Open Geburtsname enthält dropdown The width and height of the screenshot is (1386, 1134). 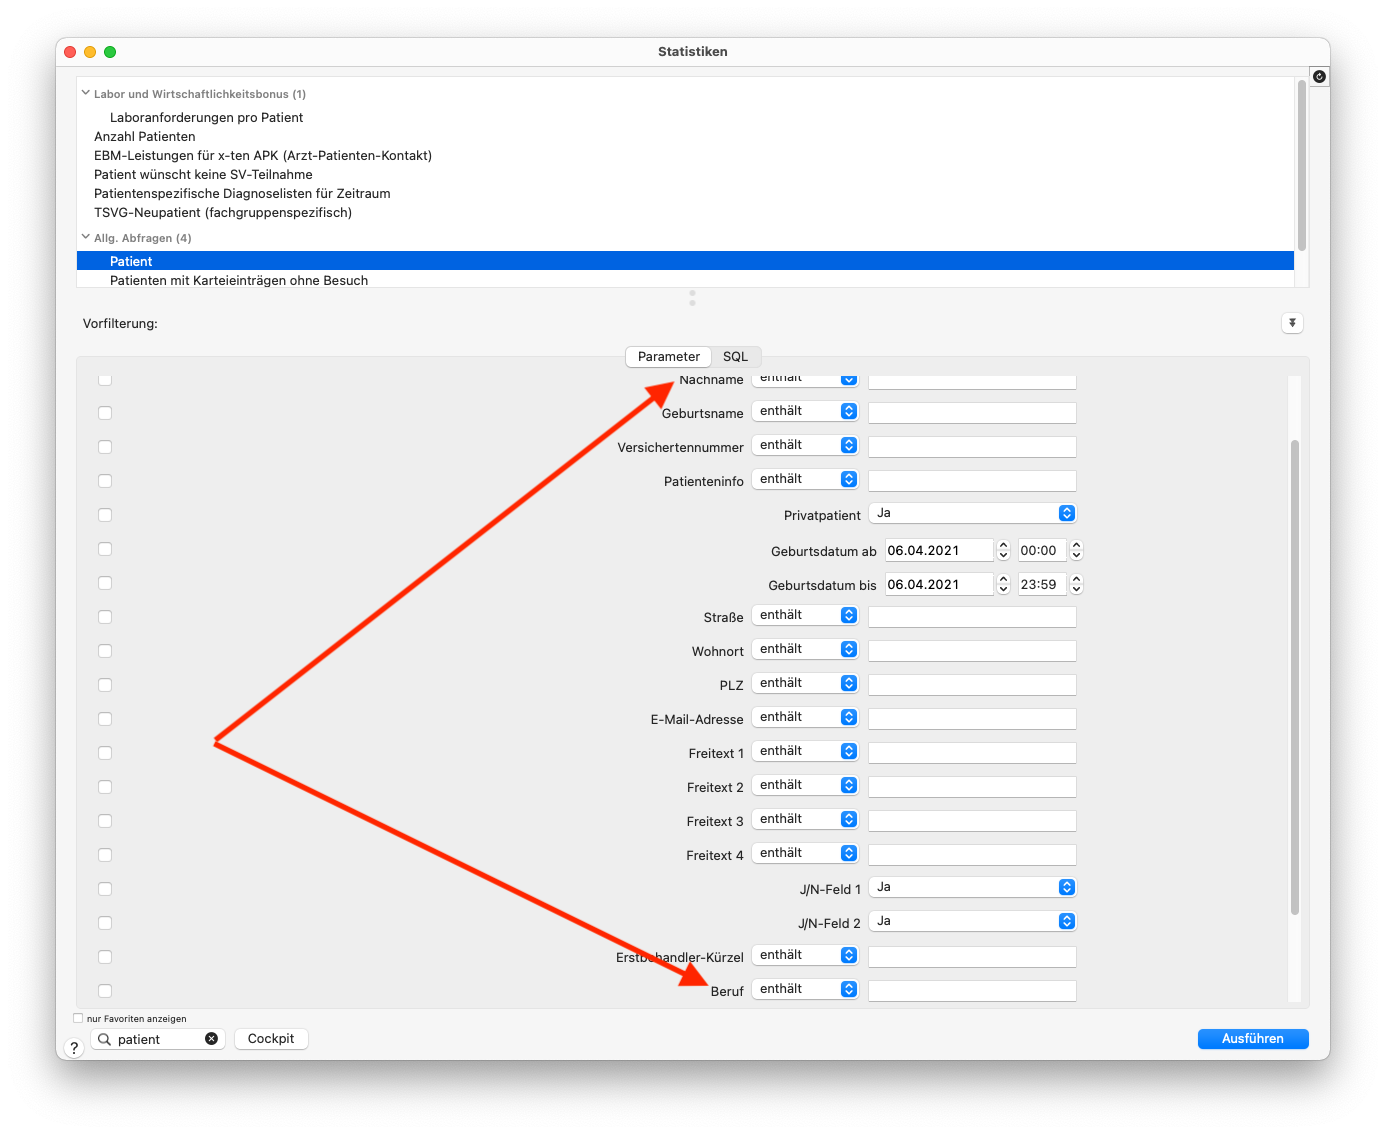(x=805, y=411)
